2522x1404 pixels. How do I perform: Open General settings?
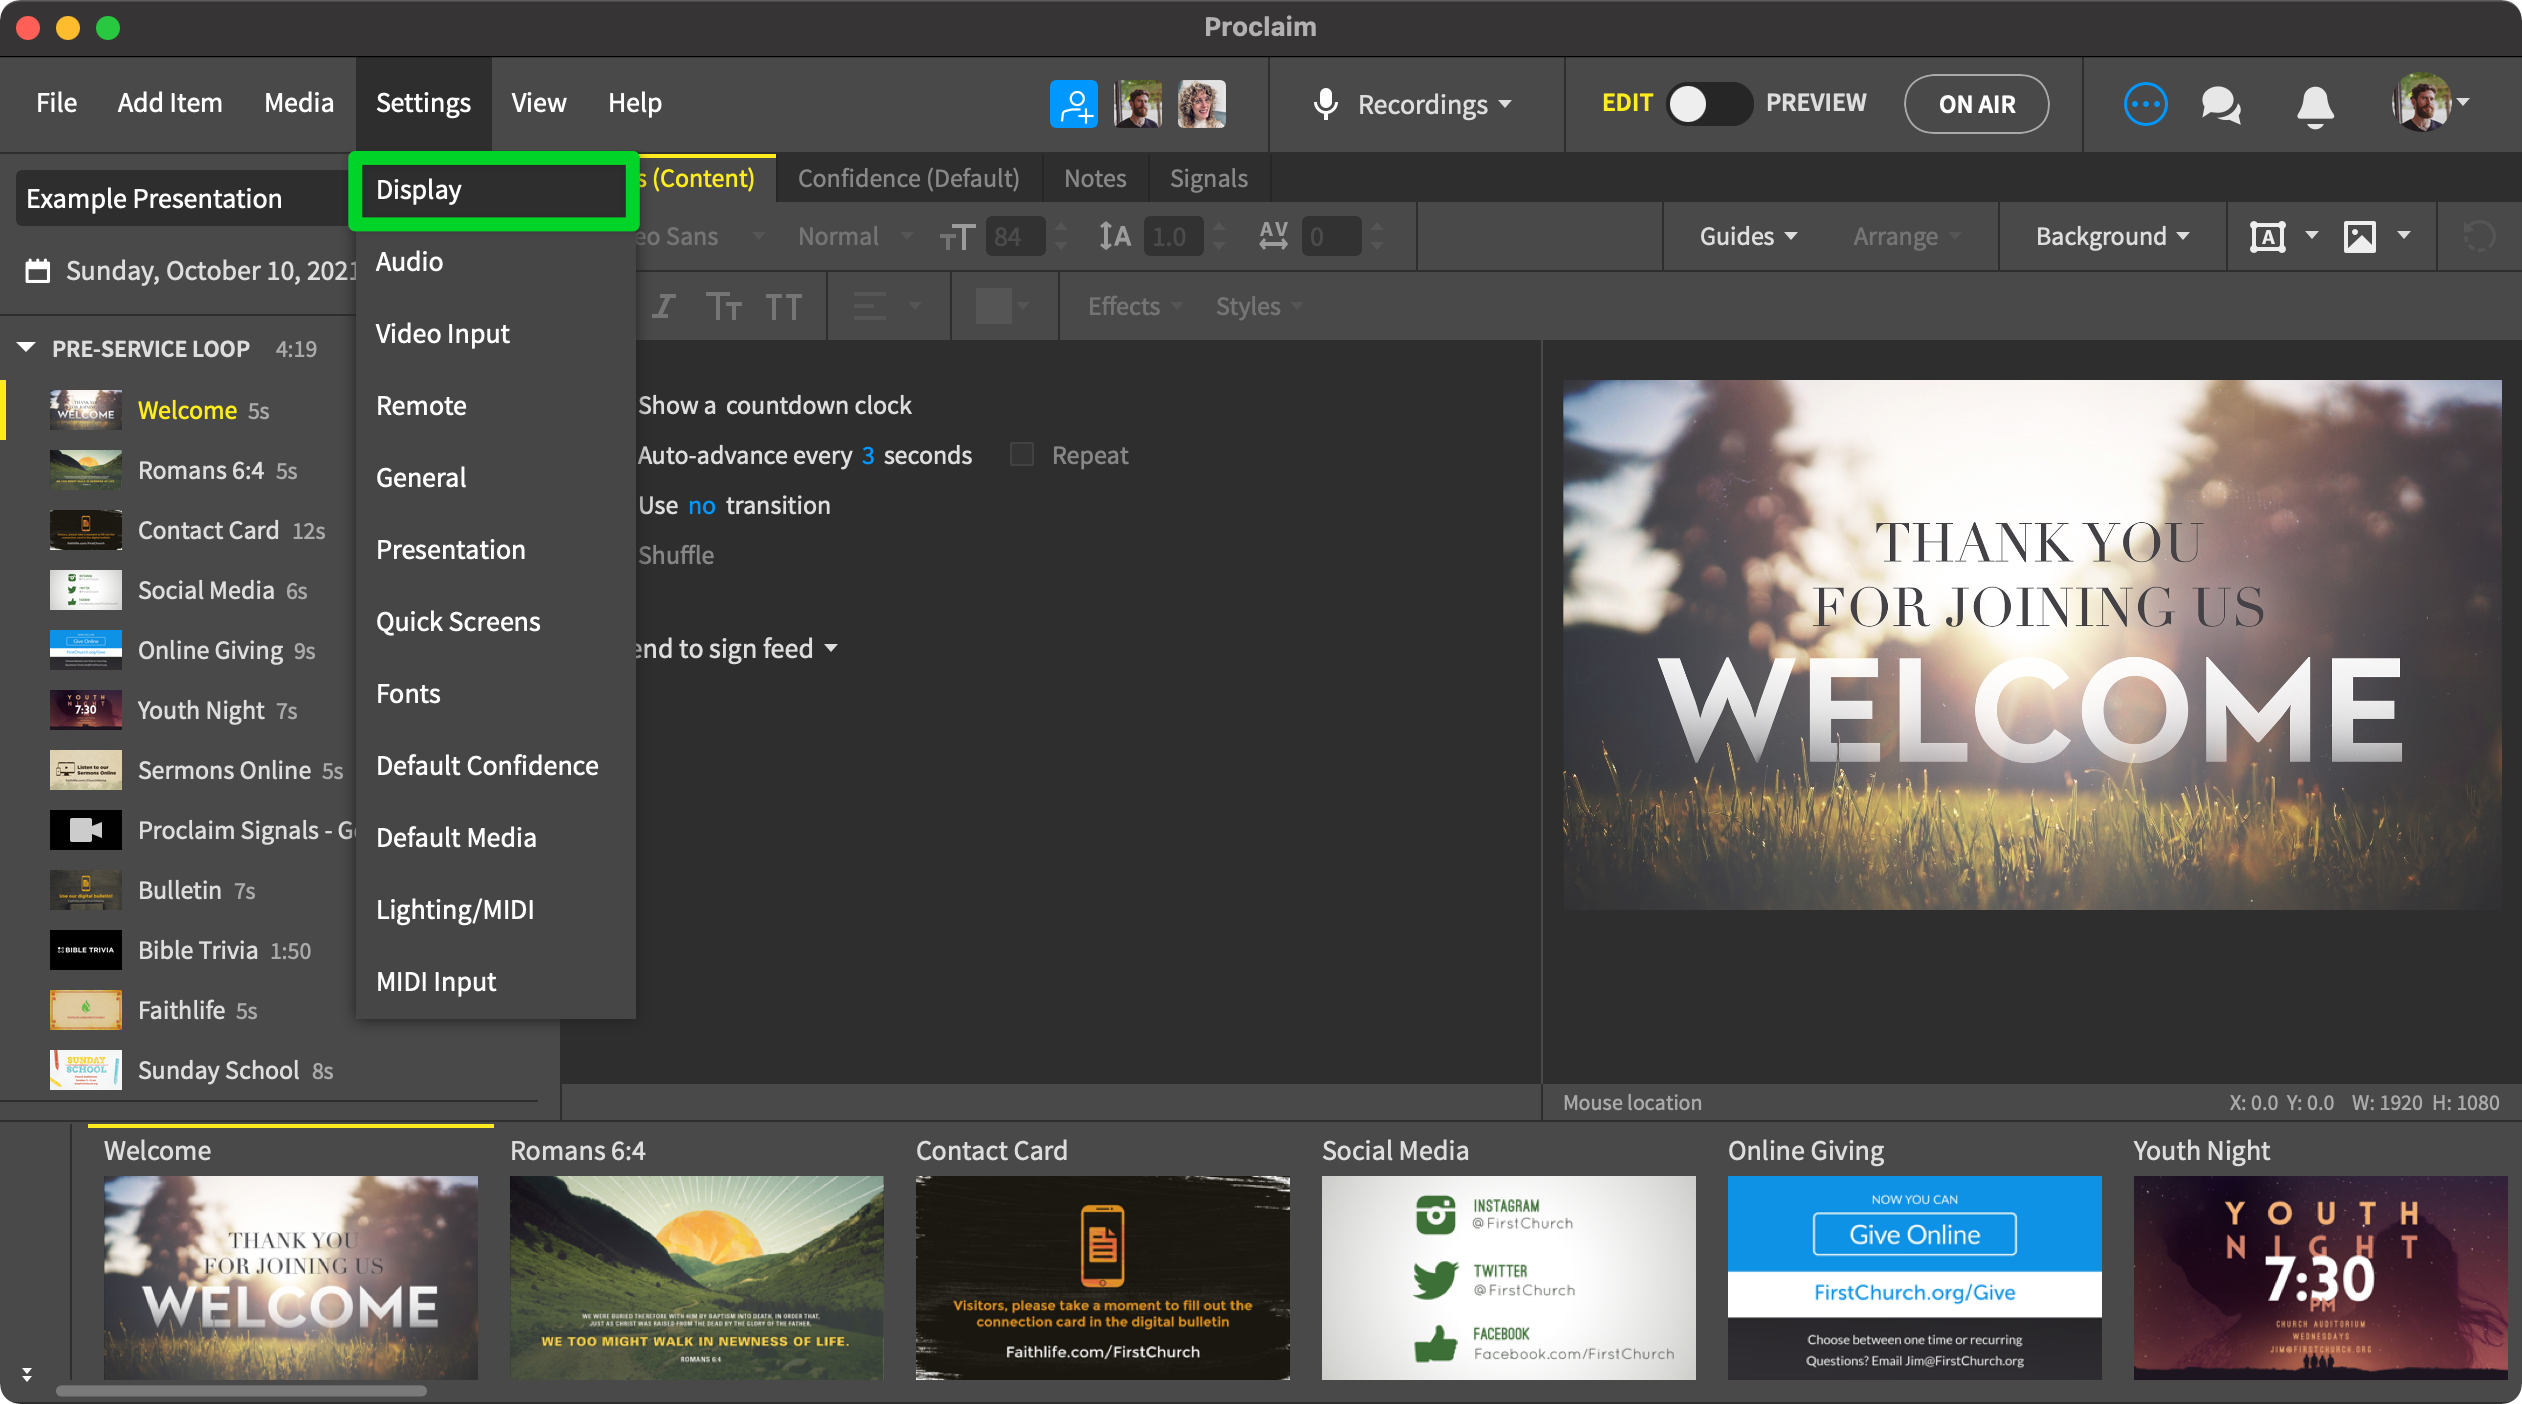coord(496,478)
